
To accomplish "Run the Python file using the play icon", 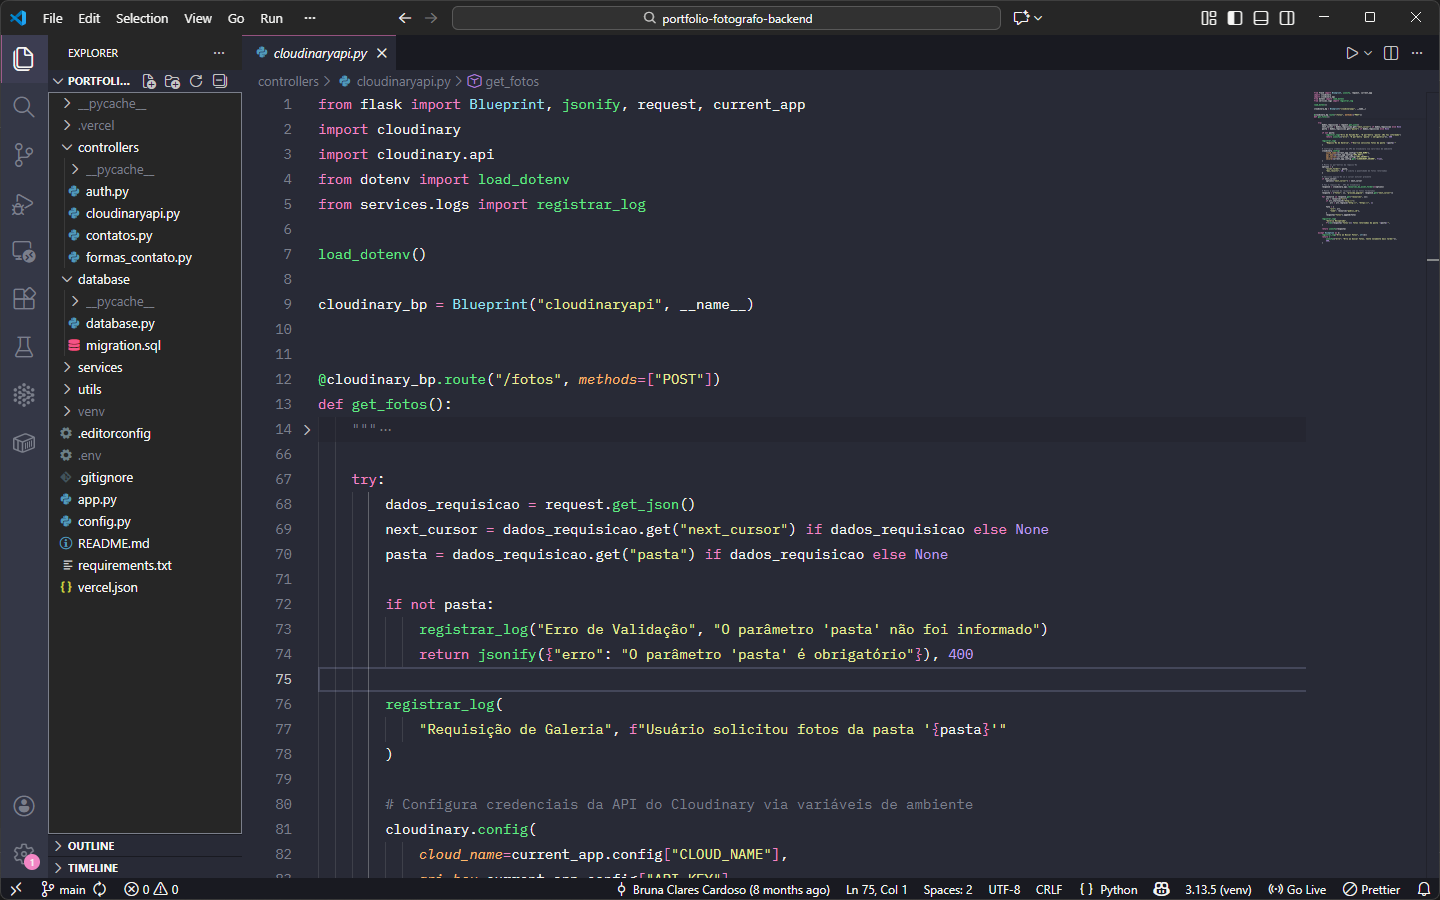I will tap(1352, 53).
